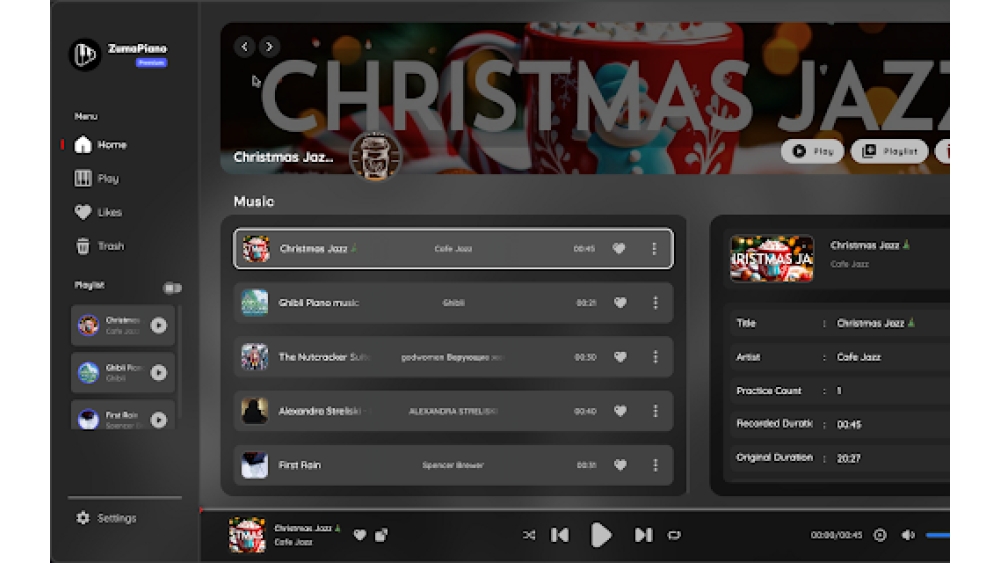
Task: Expand the menu for Alexandra Streliski row
Action: [x=655, y=411]
